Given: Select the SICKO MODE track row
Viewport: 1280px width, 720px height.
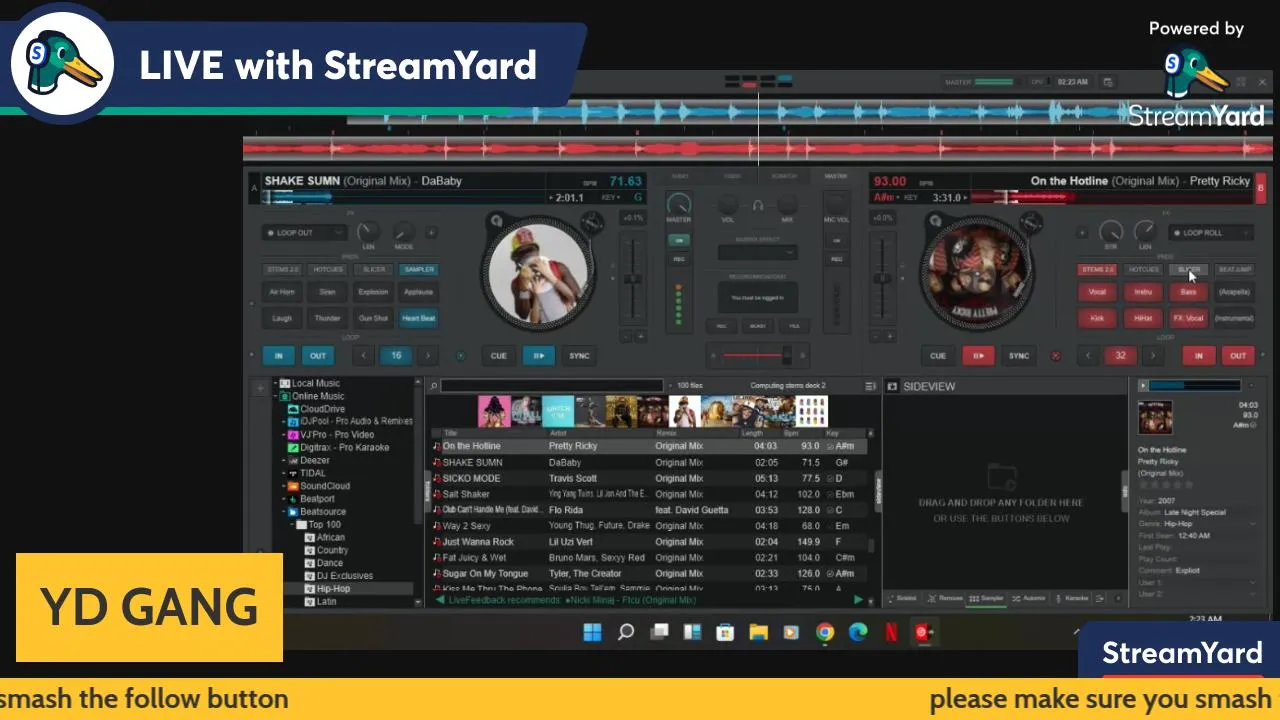Looking at the screenshot, I should [649, 478].
